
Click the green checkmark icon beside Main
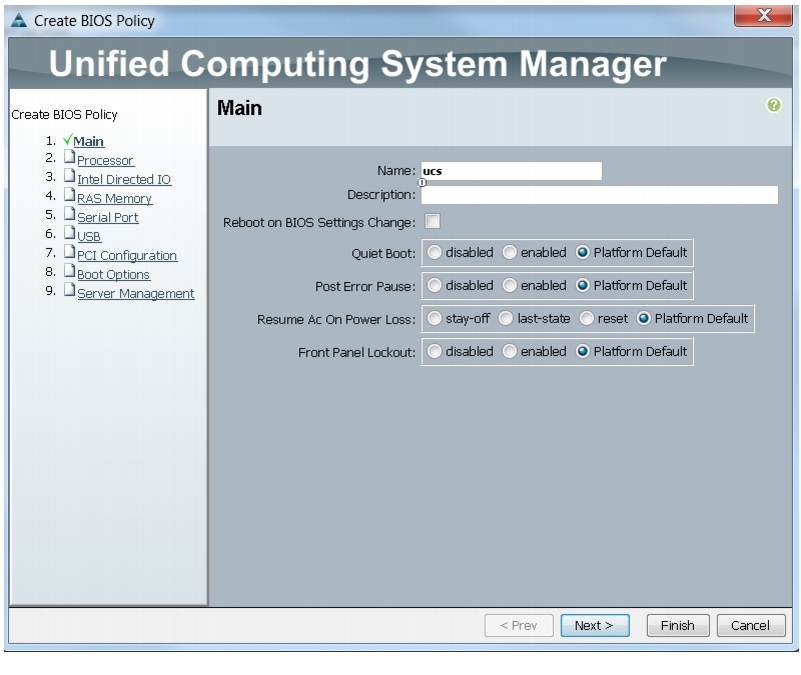67,139
